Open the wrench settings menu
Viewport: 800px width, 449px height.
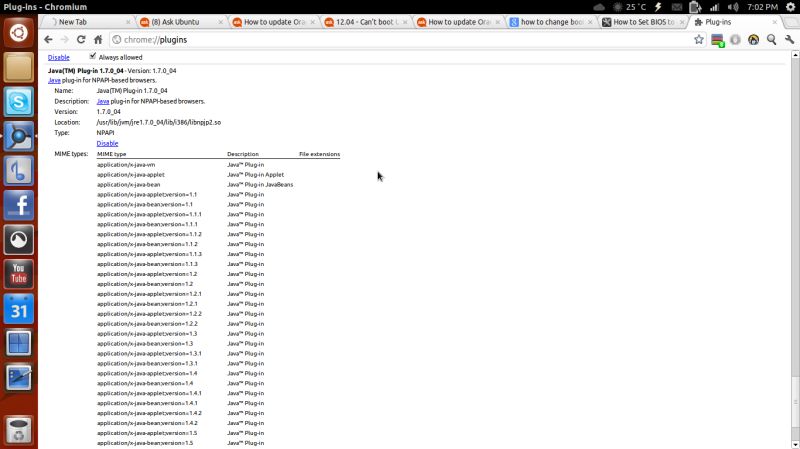click(790, 39)
